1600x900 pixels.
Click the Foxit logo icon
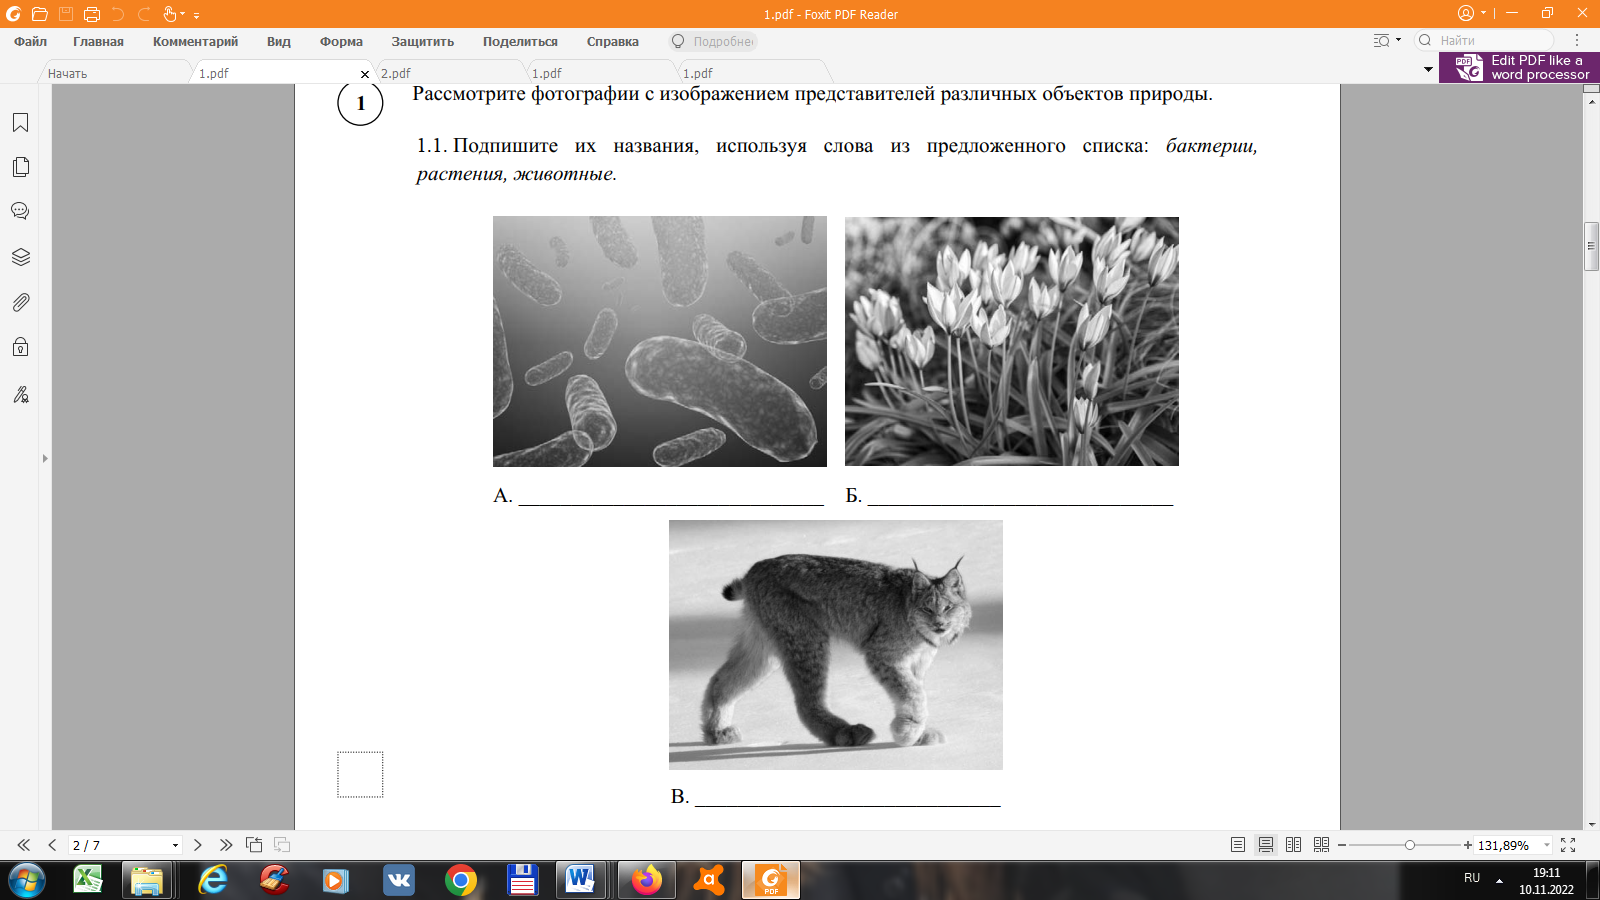coord(13,14)
